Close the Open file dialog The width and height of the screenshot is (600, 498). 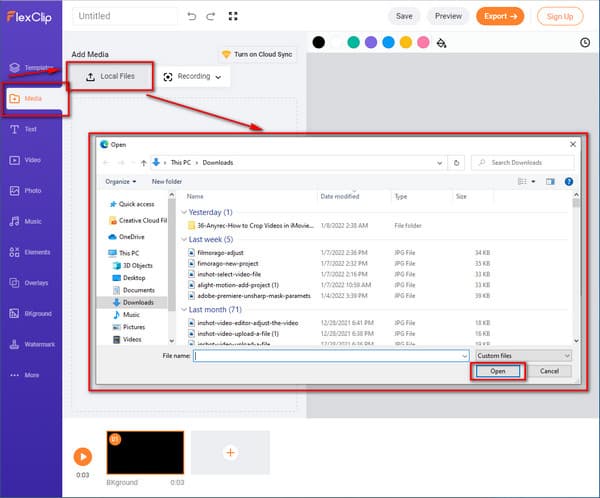[x=573, y=144]
